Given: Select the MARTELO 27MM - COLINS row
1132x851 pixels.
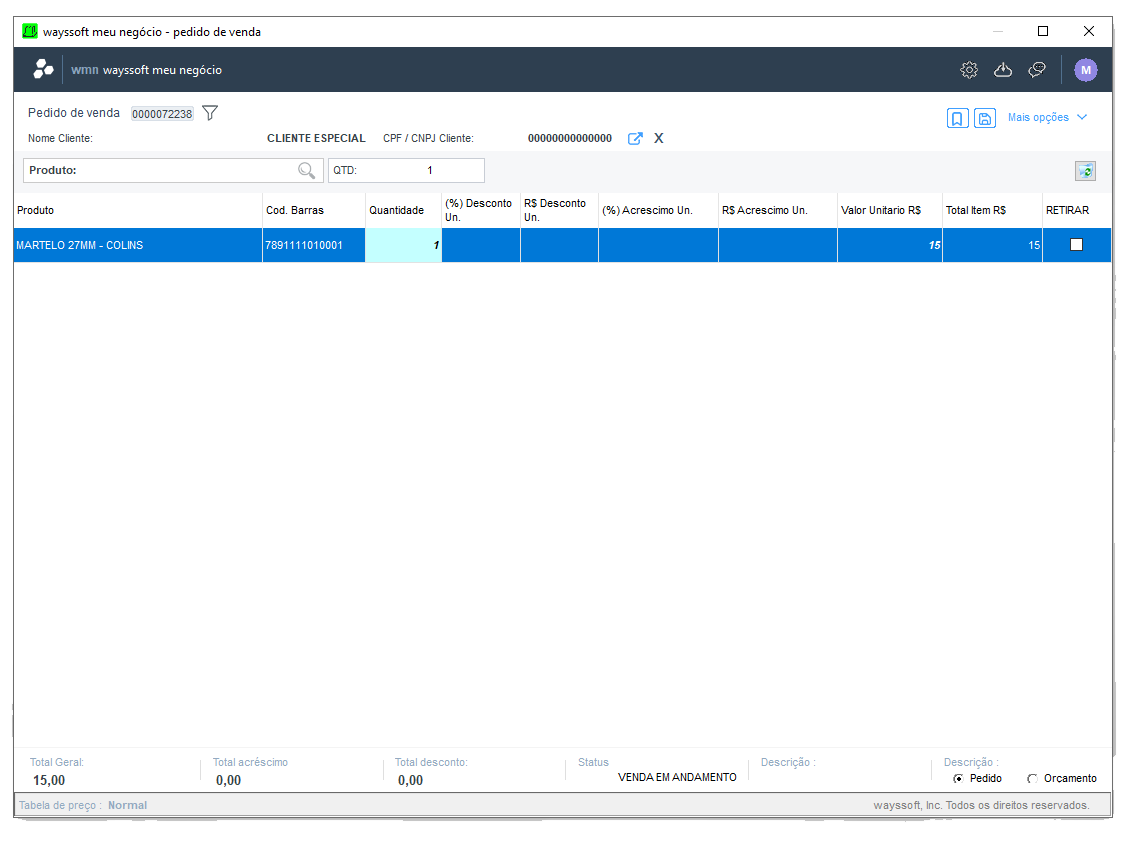Looking at the screenshot, I should point(562,245).
